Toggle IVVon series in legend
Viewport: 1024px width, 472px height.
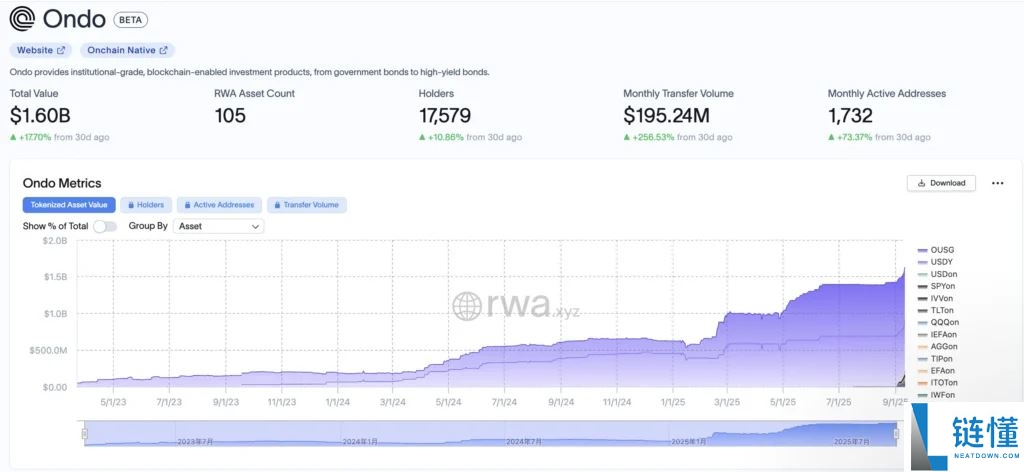tap(936, 298)
